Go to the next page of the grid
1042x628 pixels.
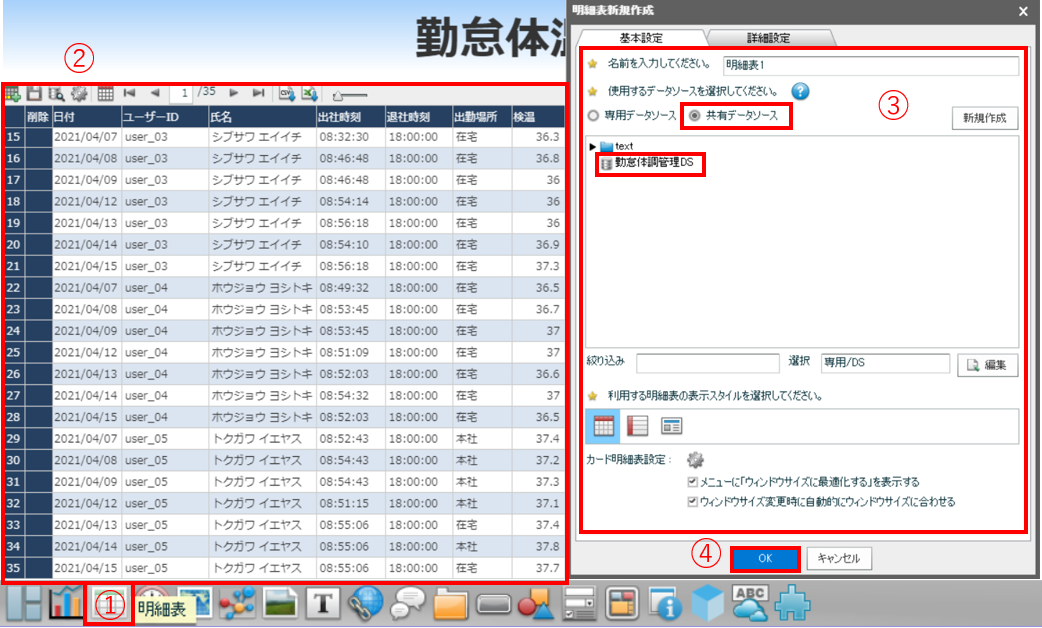pyautogui.click(x=233, y=92)
